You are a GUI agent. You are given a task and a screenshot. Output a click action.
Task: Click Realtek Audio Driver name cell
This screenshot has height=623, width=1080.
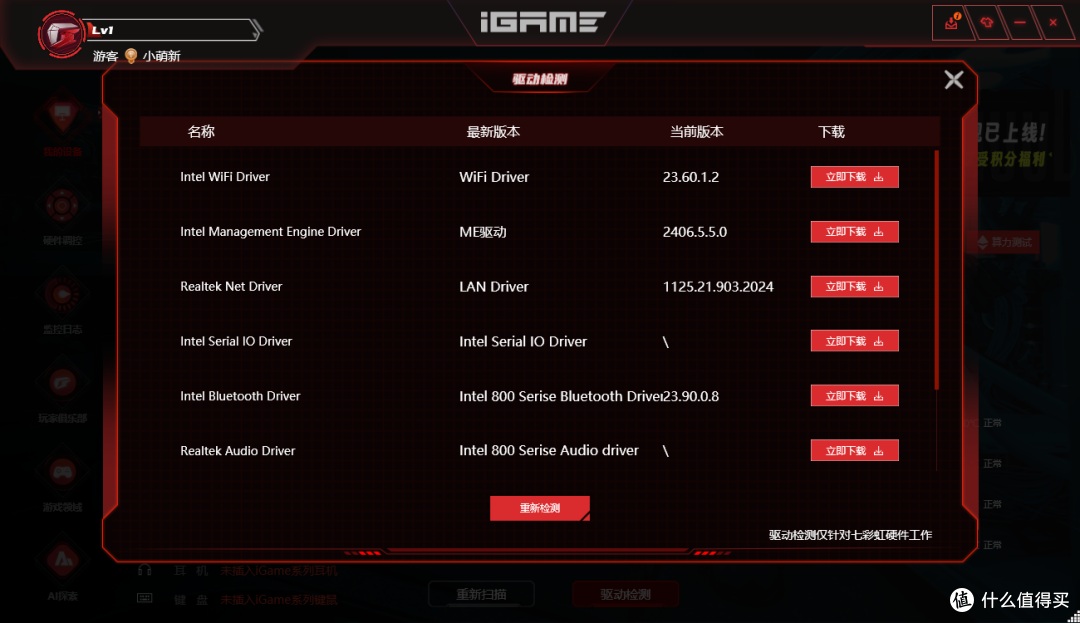tap(237, 450)
